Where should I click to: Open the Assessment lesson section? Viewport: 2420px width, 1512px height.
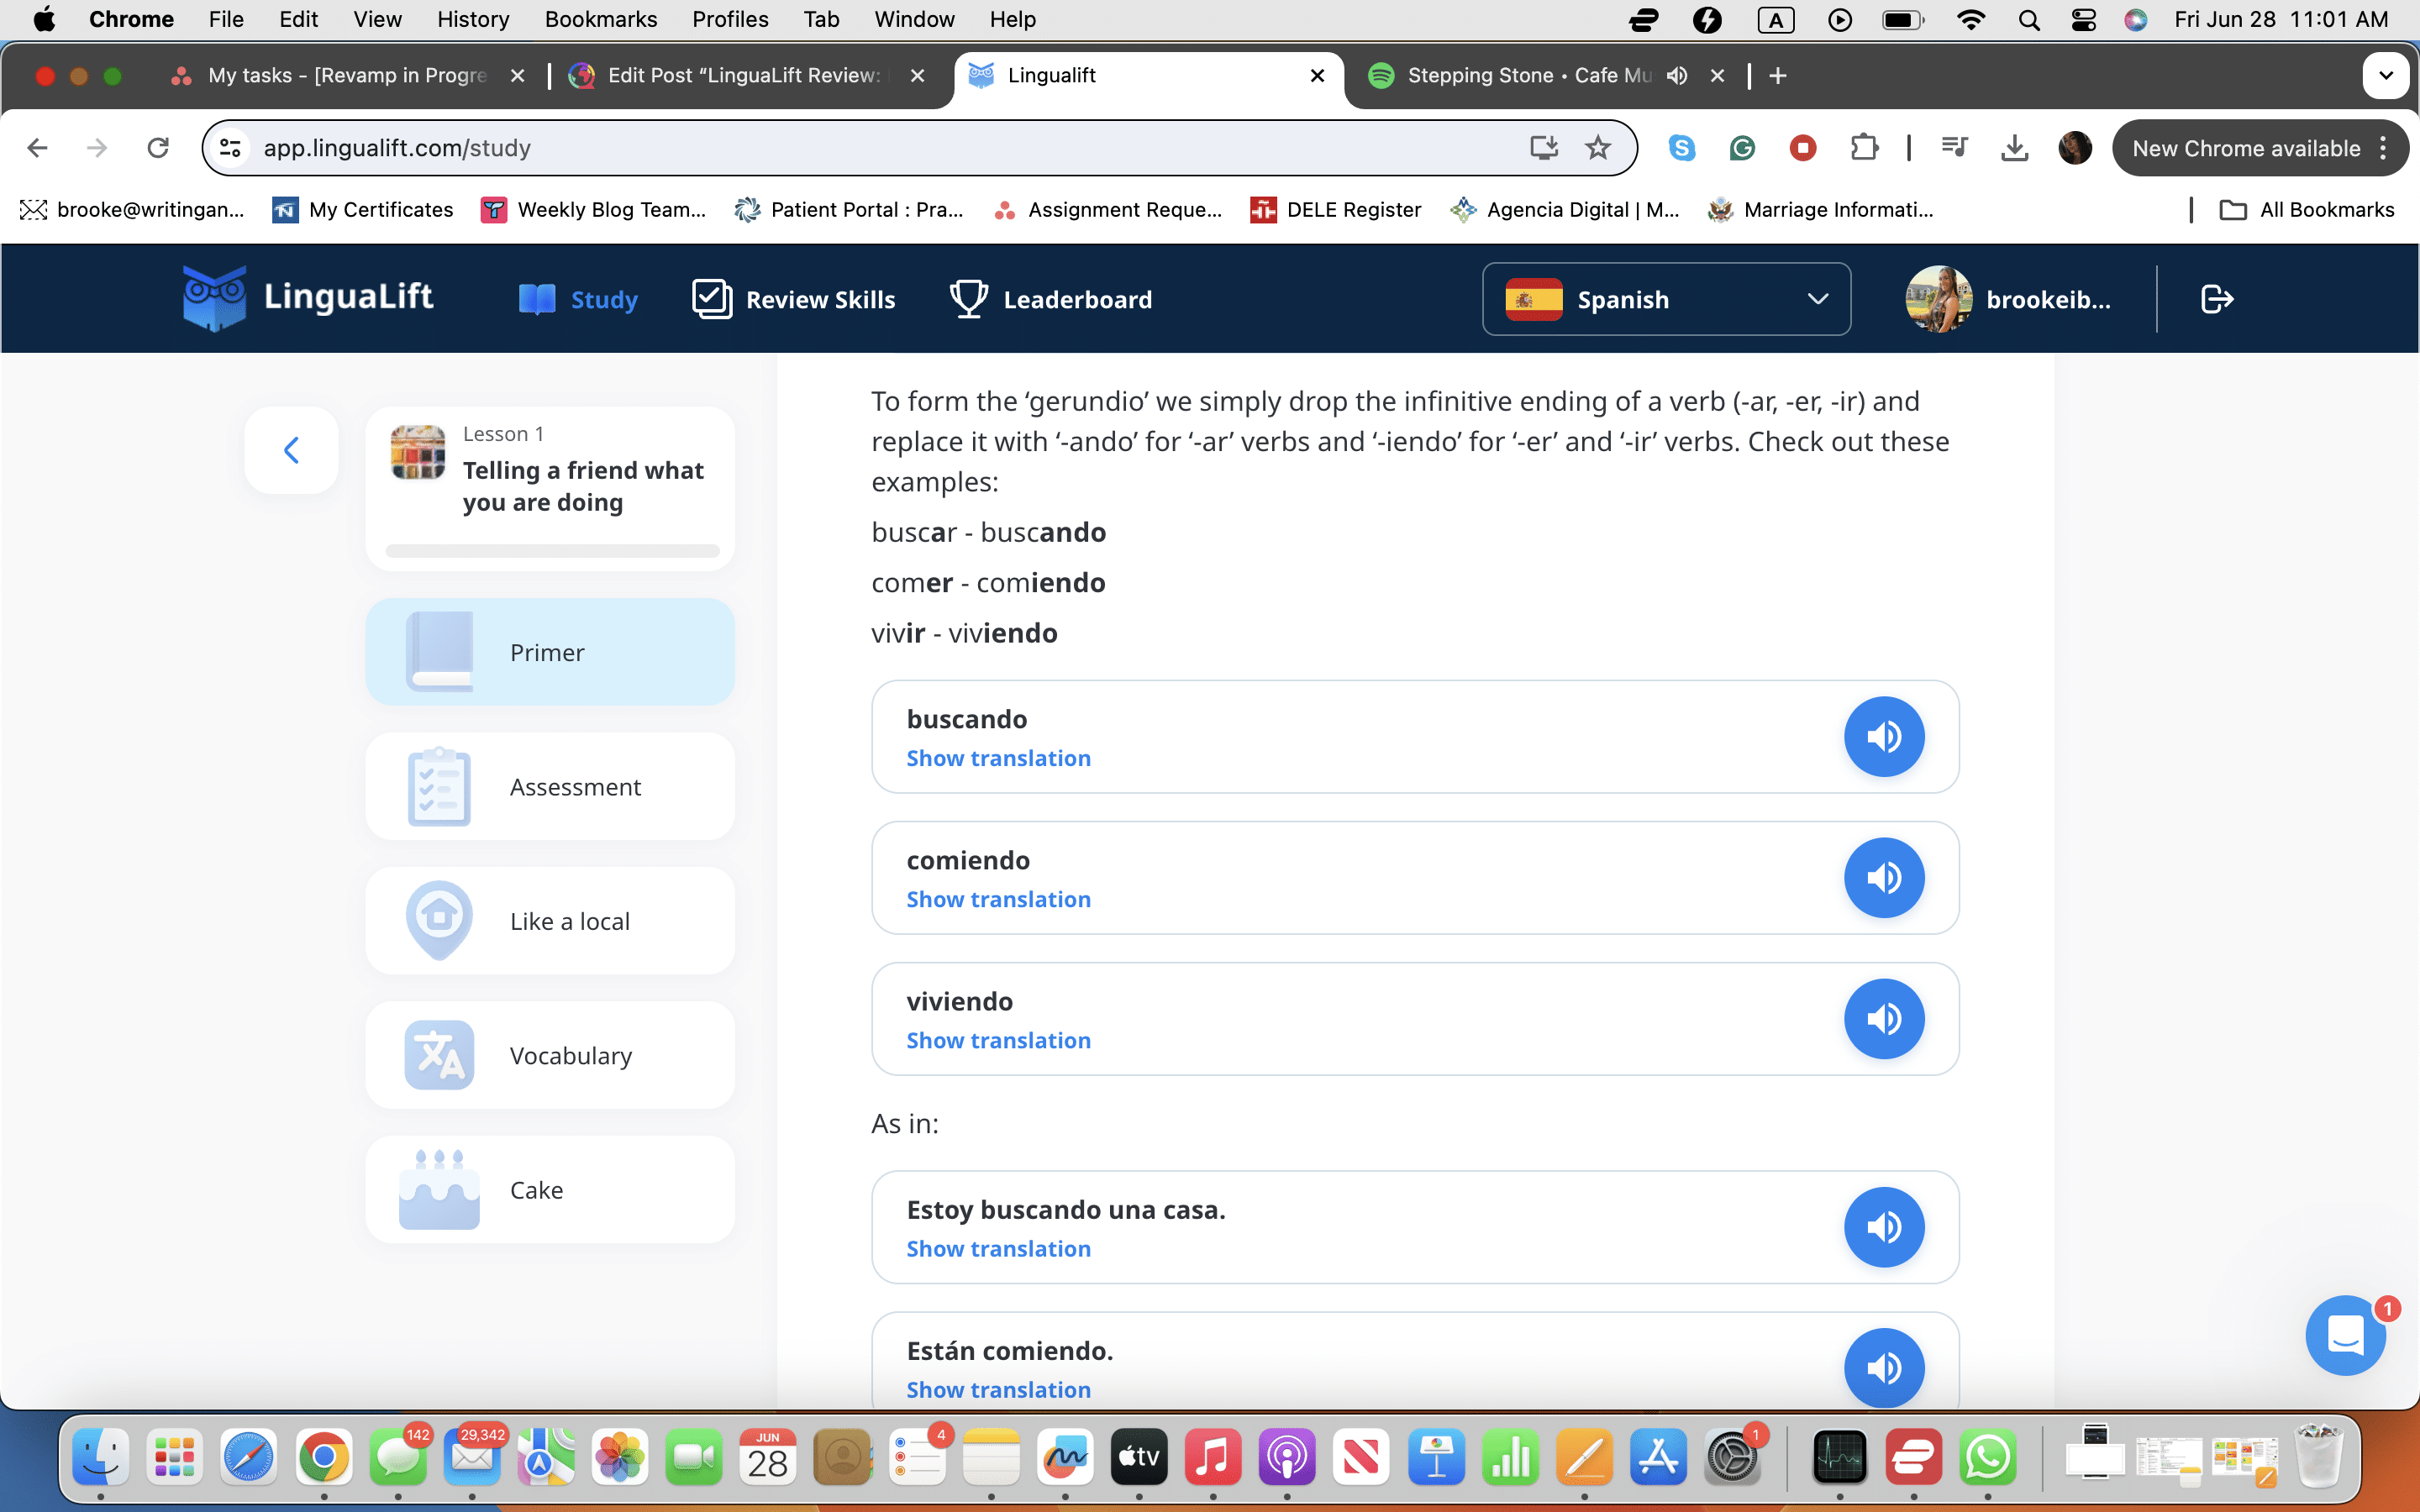pyautogui.click(x=550, y=787)
